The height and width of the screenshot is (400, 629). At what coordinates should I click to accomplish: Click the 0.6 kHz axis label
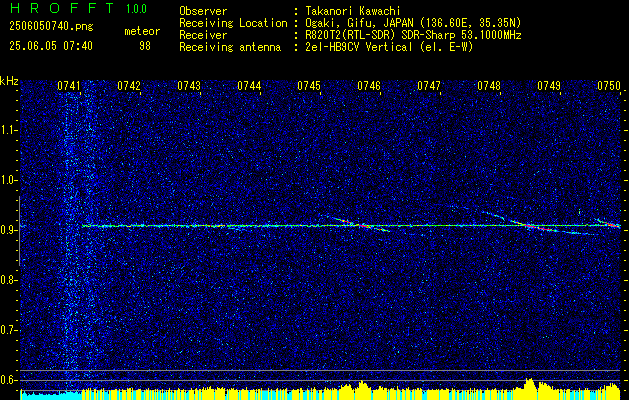pos(8,380)
